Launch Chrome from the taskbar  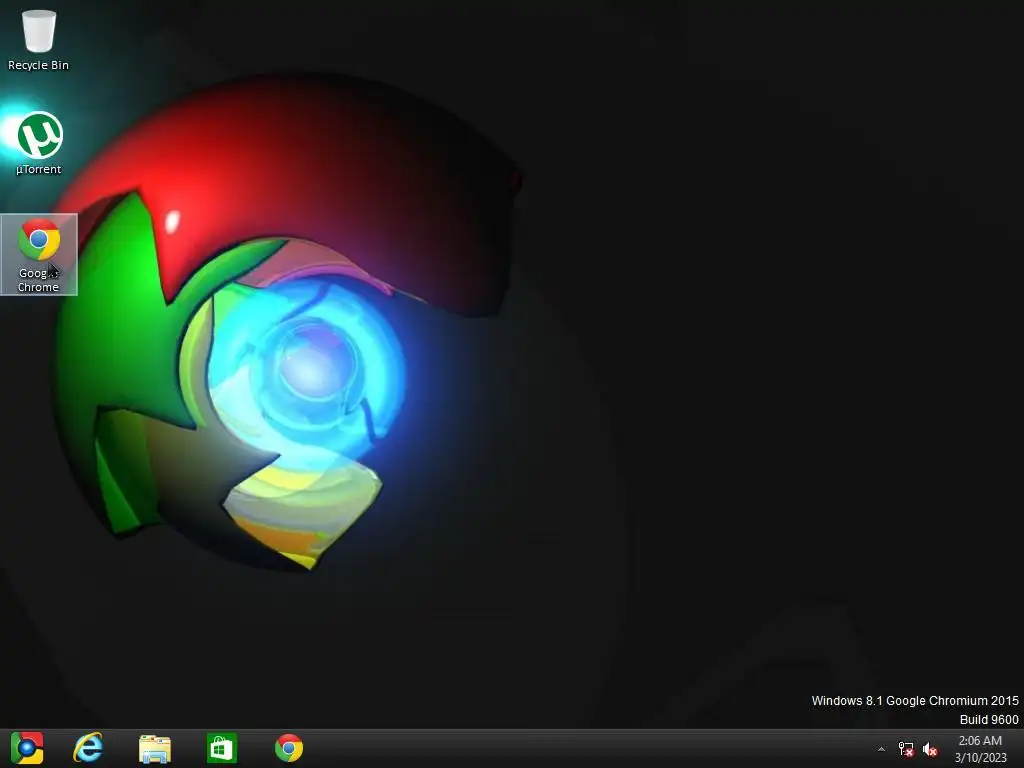[x=289, y=748]
